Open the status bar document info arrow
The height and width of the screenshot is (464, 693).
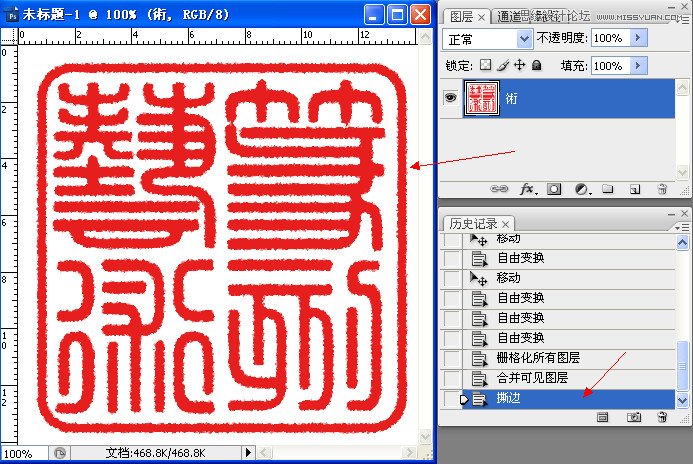coord(248,452)
